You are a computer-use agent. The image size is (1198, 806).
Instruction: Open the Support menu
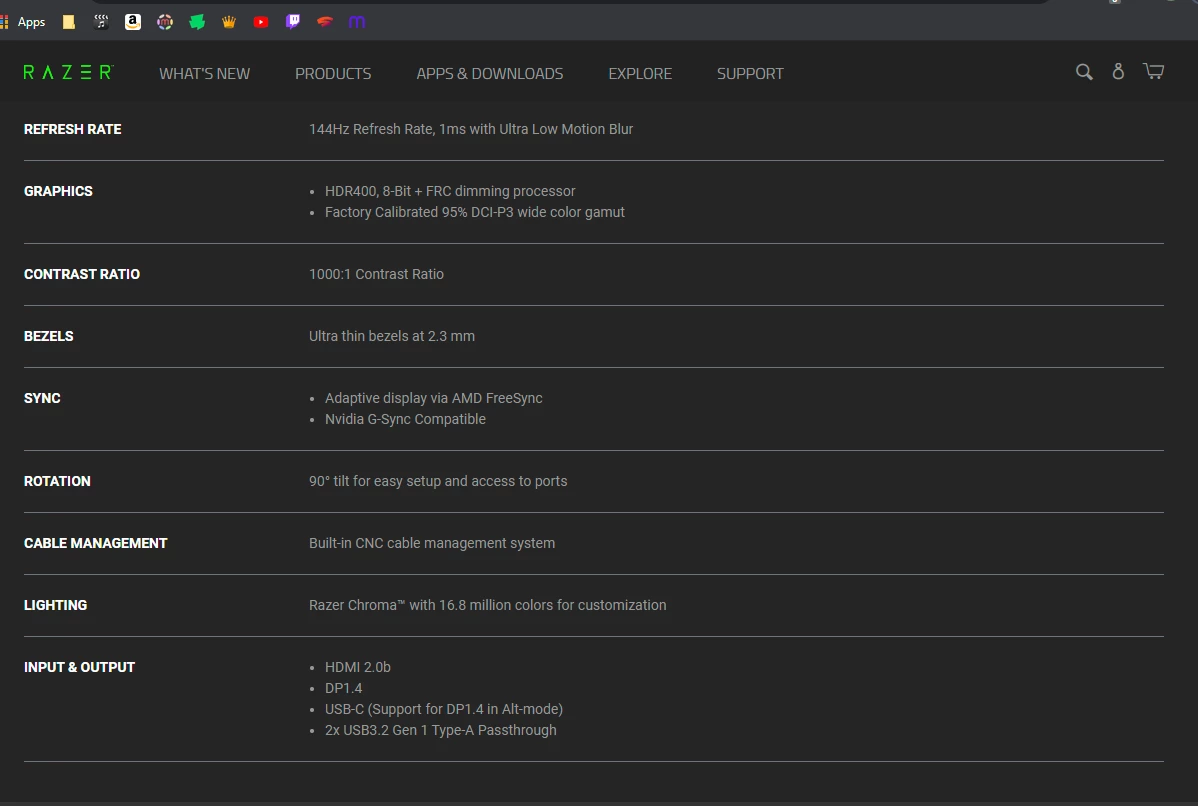[x=750, y=74]
